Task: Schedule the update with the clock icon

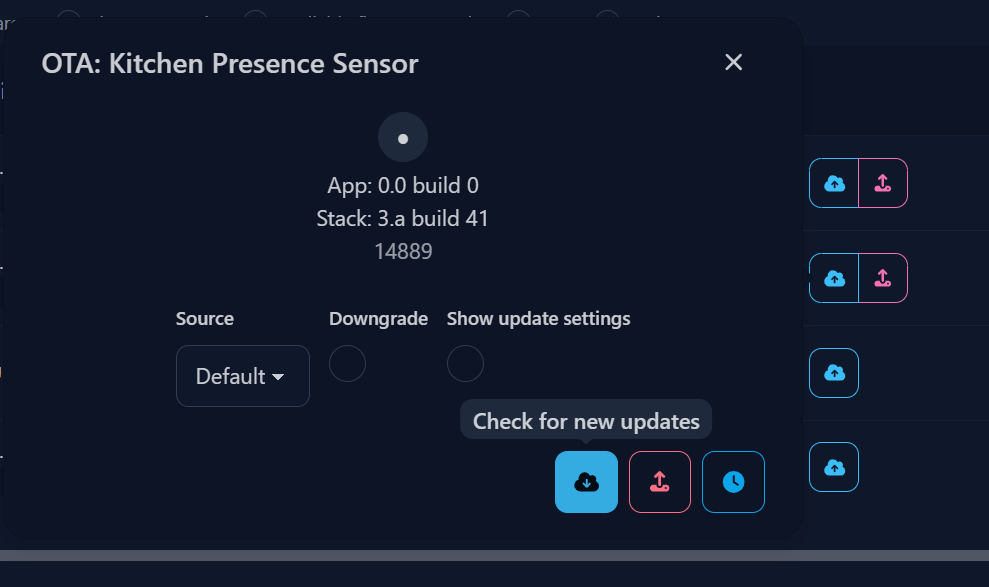Action: tap(733, 482)
